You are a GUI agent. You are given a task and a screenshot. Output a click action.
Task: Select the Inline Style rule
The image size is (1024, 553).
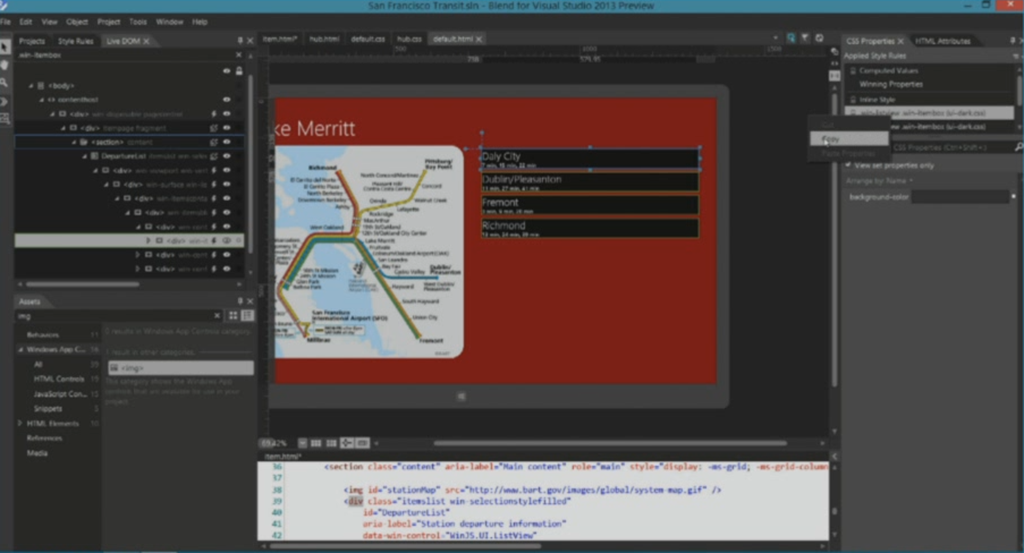click(877, 100)
